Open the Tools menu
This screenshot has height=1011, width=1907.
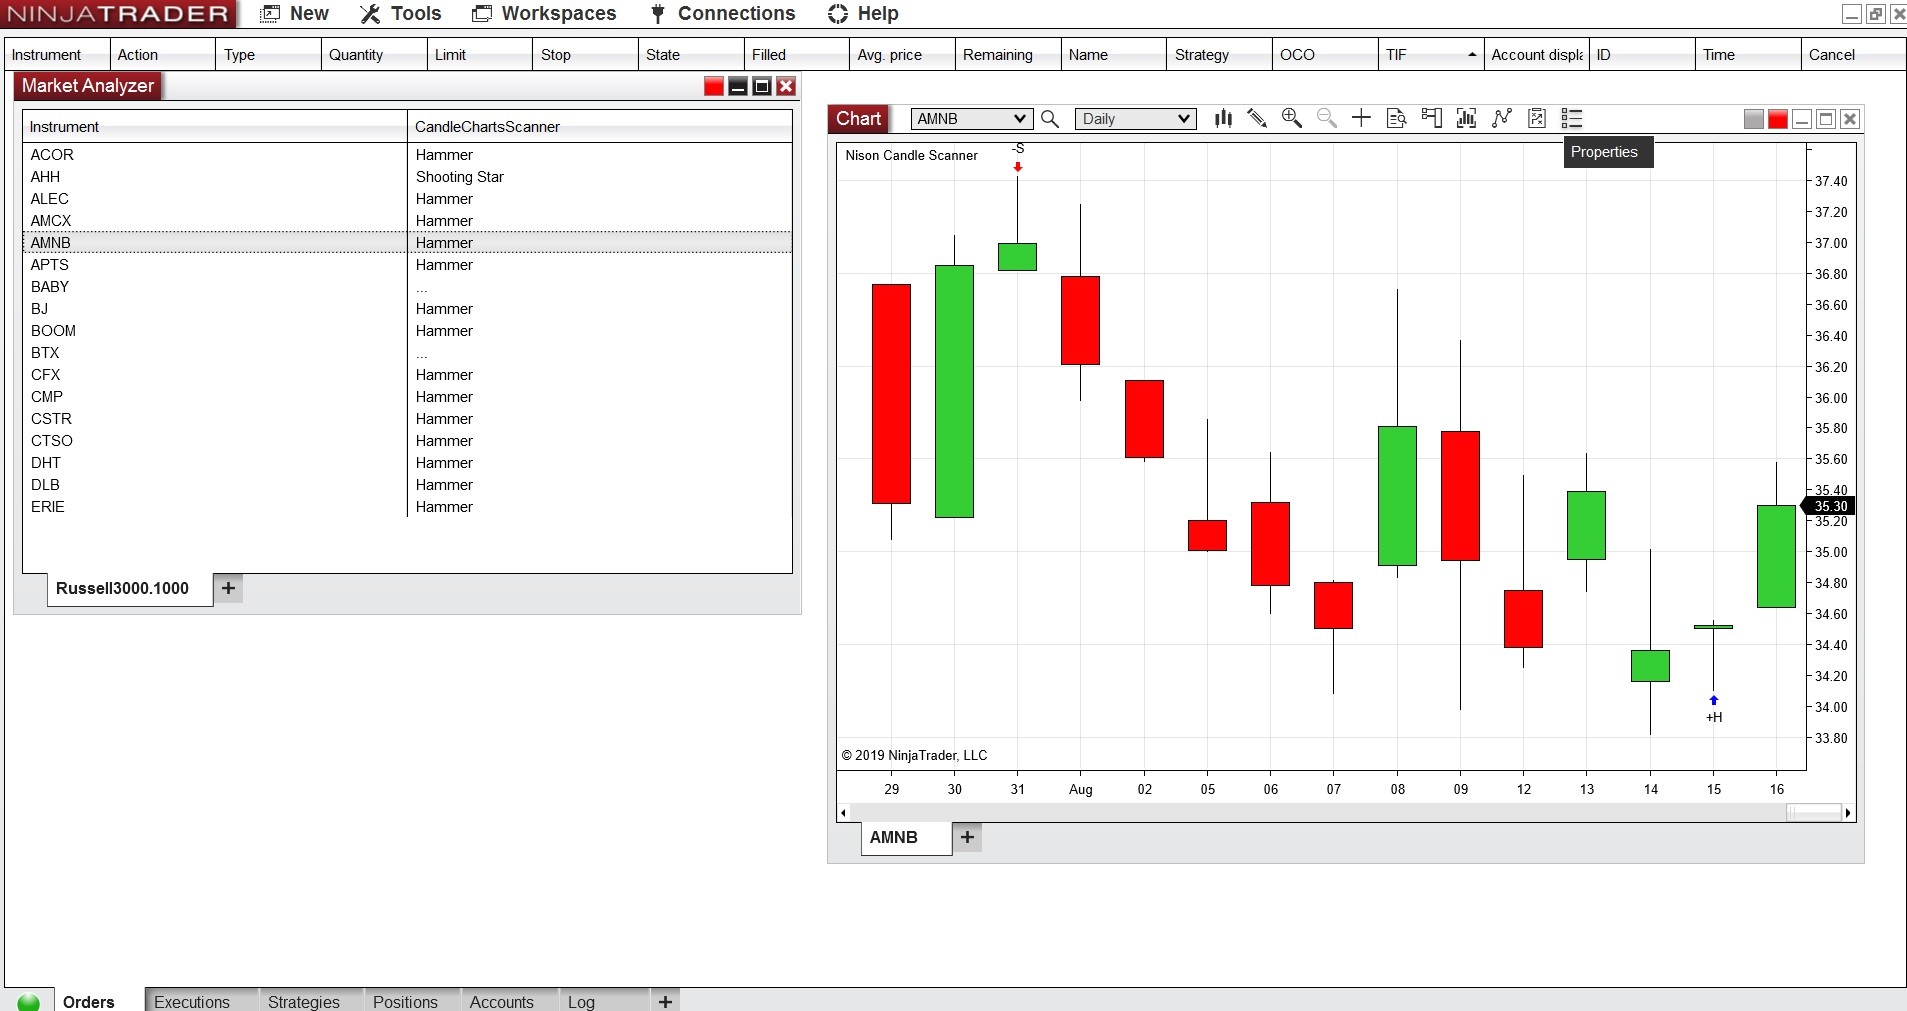tap(416, 14)
